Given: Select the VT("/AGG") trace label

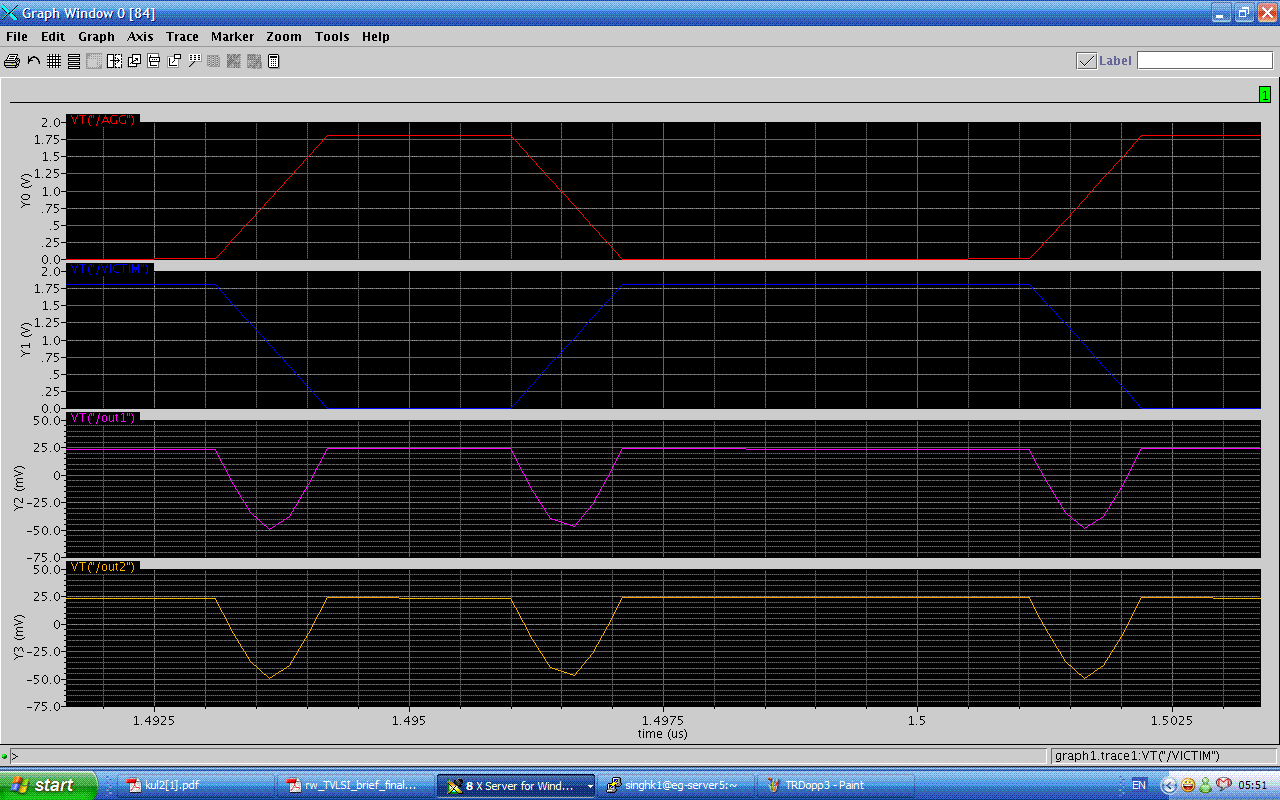Looking at the screenshot, I should (102, 120).
